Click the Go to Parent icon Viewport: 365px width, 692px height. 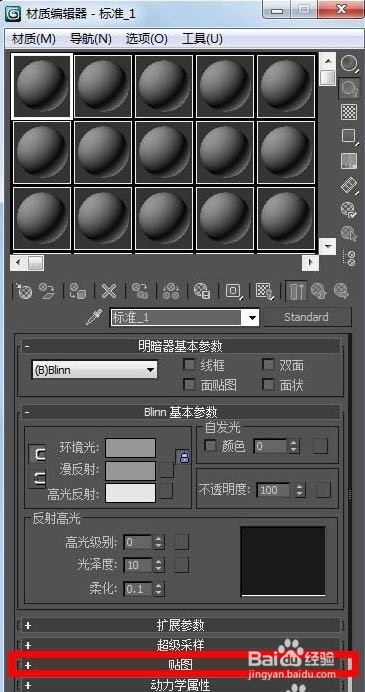(318, 291)
